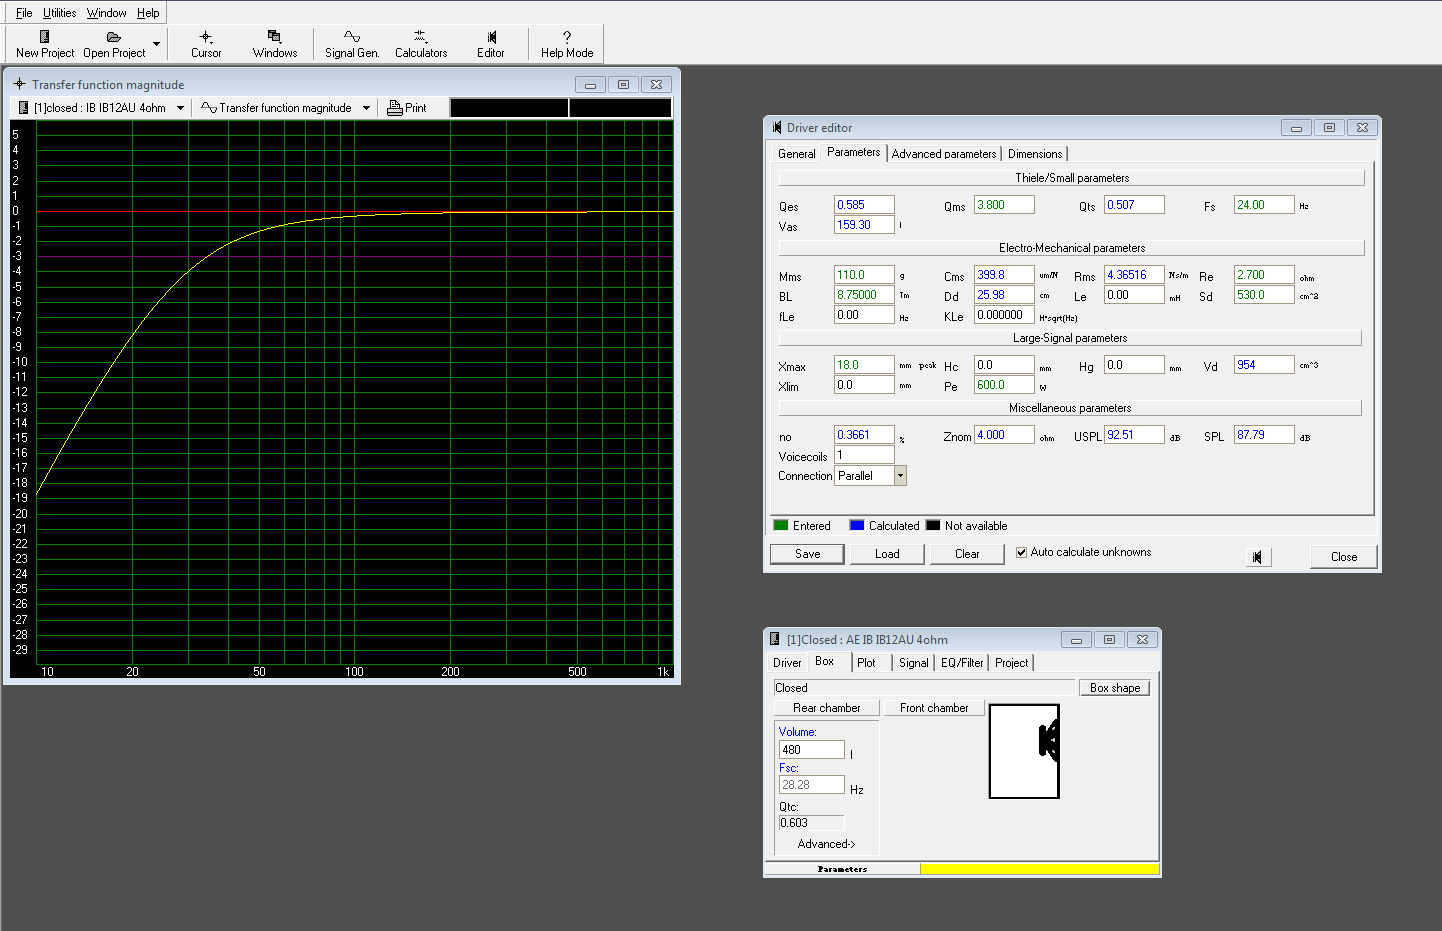This screenshot has width=1442, height=931.
Task: Print the transfer function graph
Action: pos(407,108)
